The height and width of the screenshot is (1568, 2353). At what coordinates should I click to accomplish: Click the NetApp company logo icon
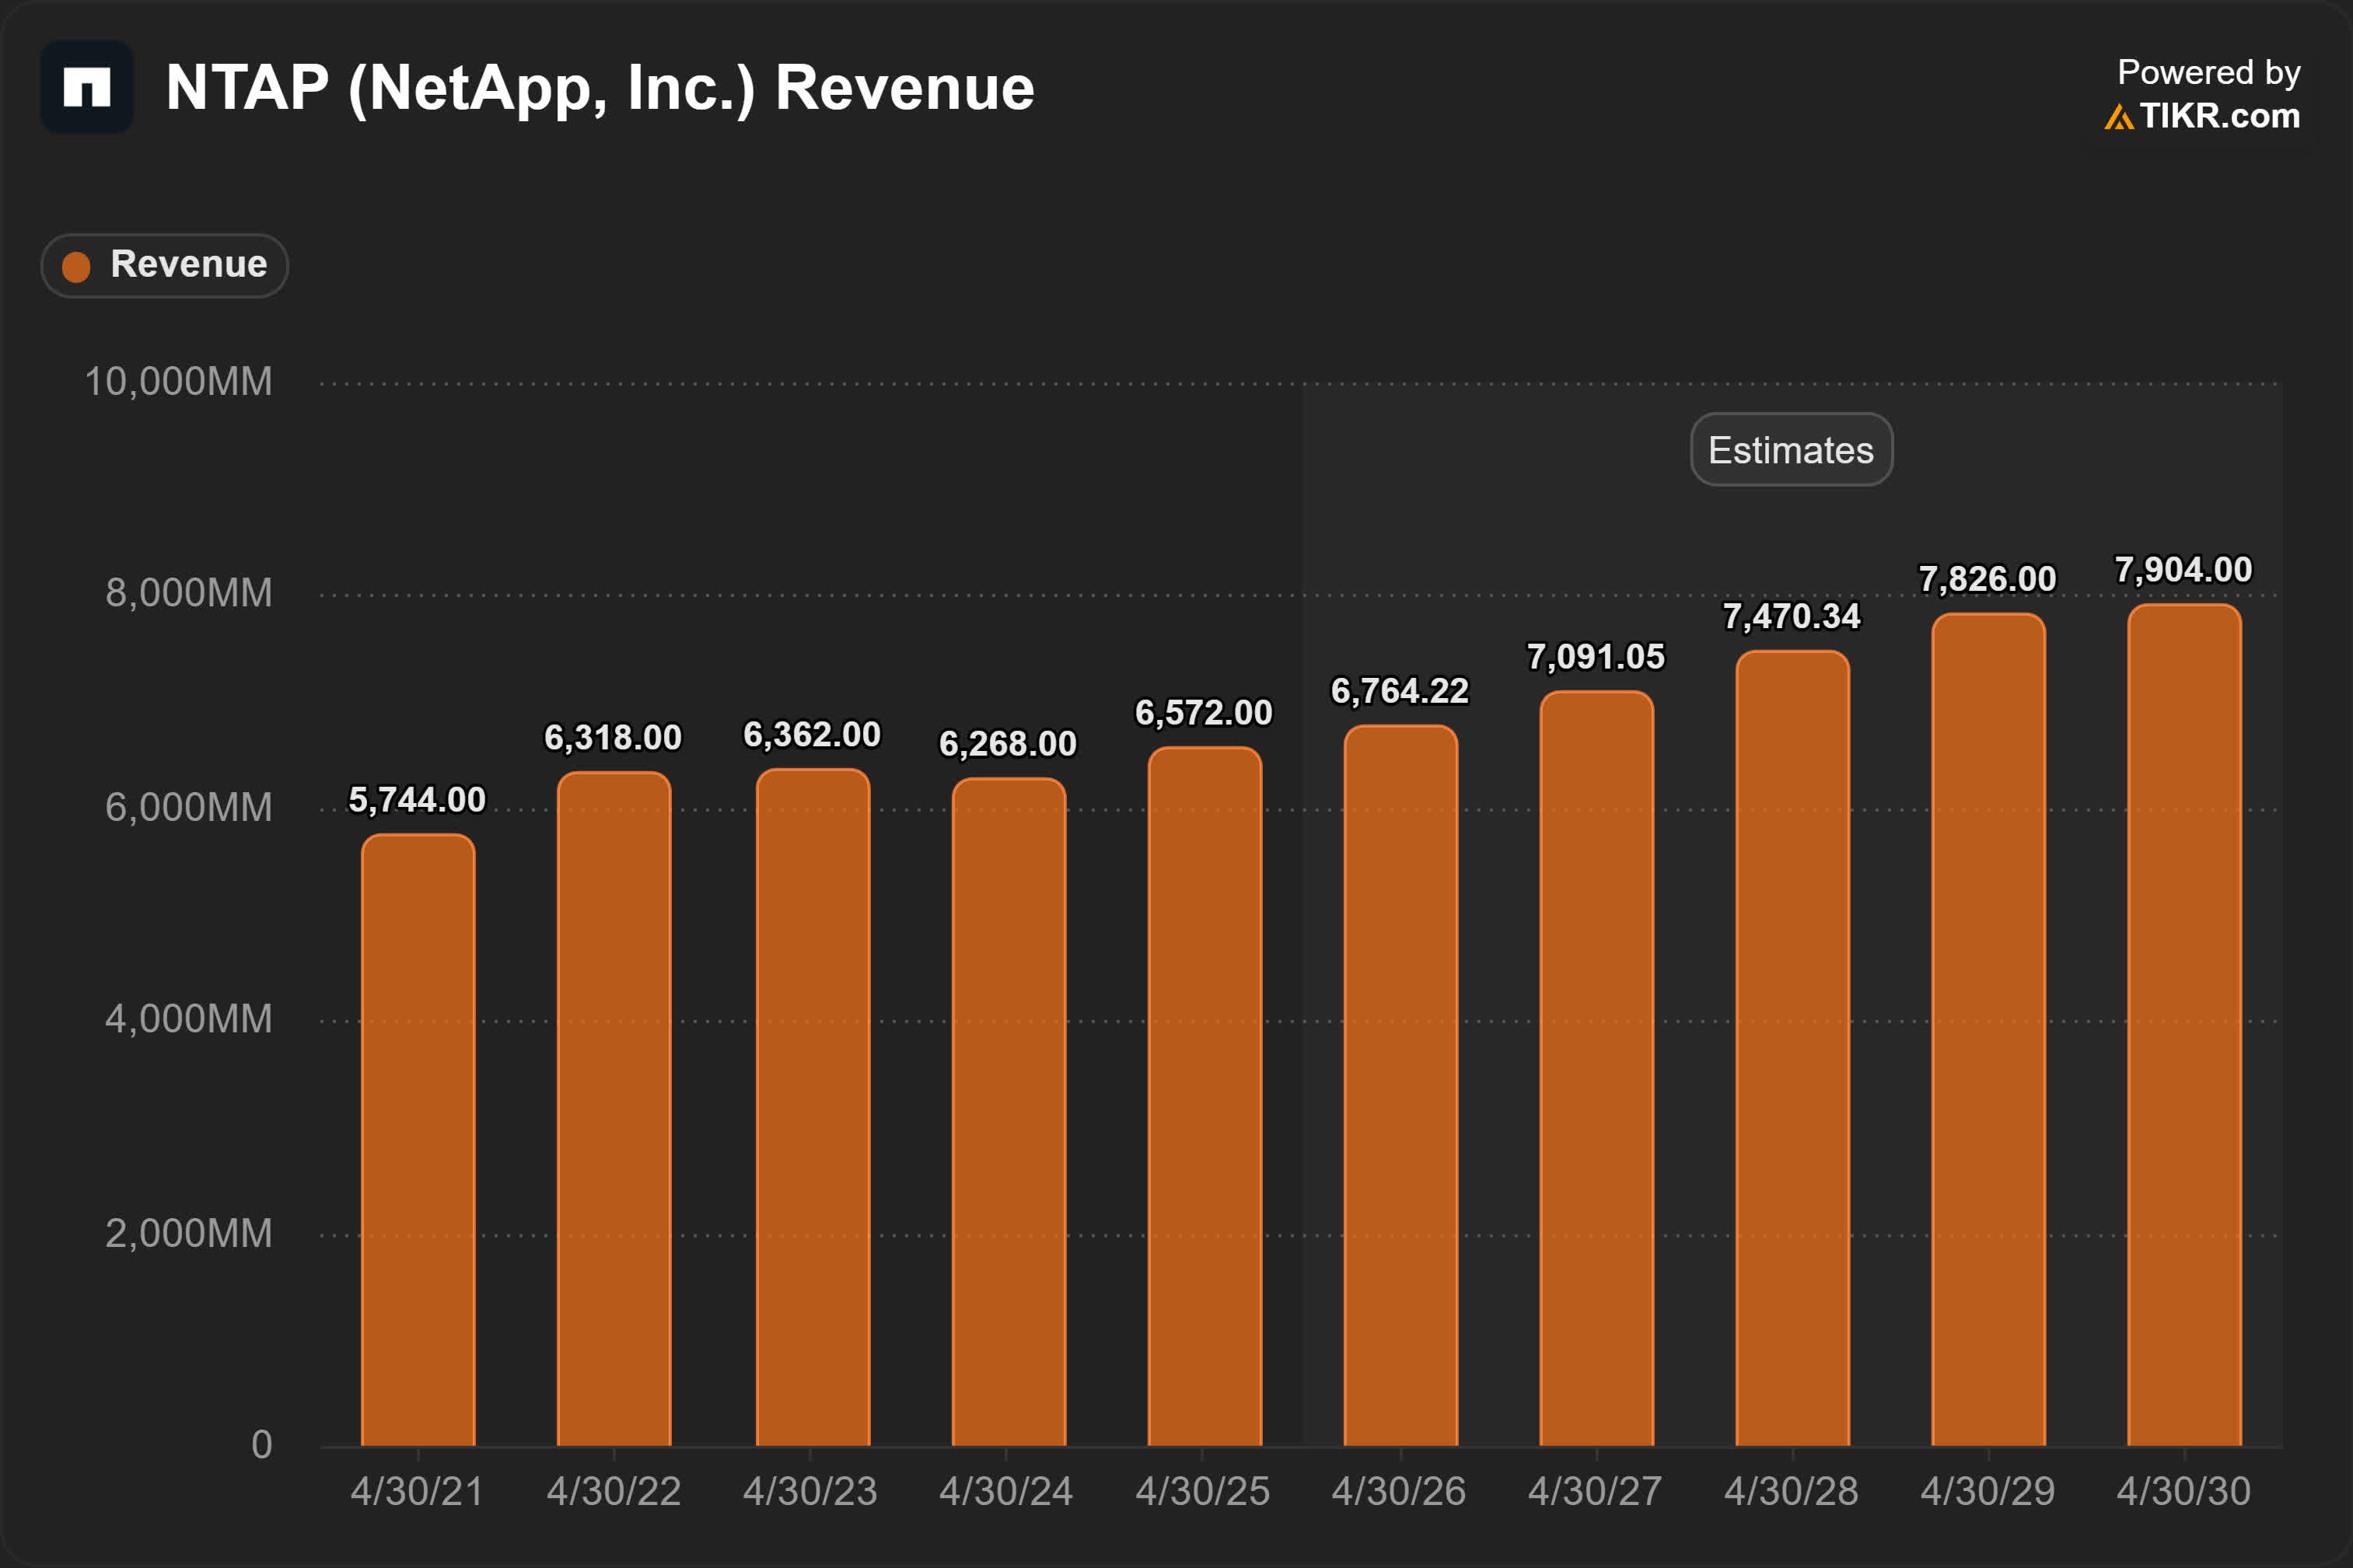[86, 88]
